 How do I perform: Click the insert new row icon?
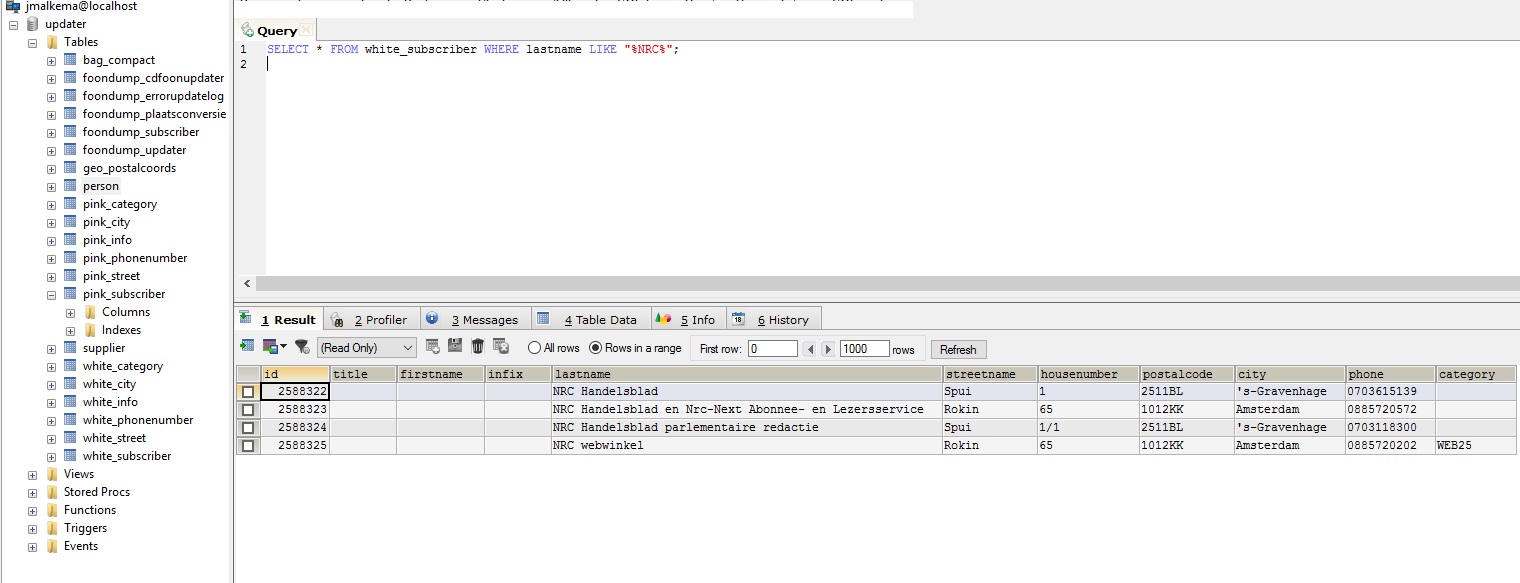(x=433, y=346)
